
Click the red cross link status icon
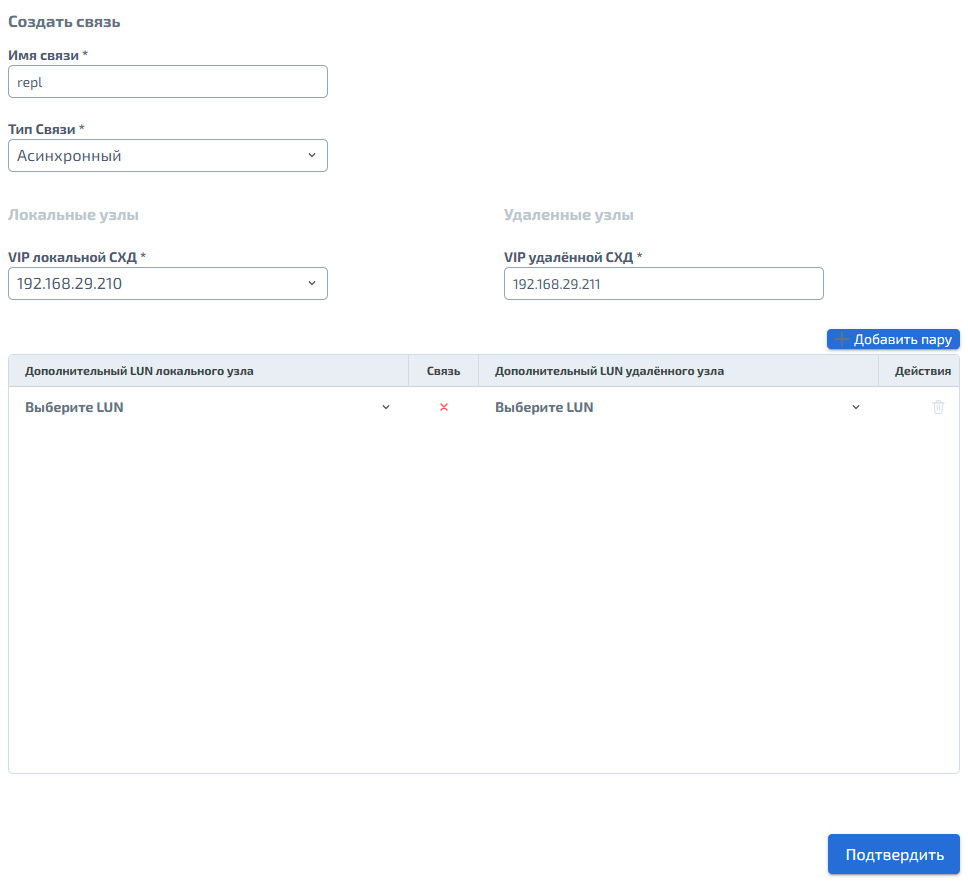(443, 407)
